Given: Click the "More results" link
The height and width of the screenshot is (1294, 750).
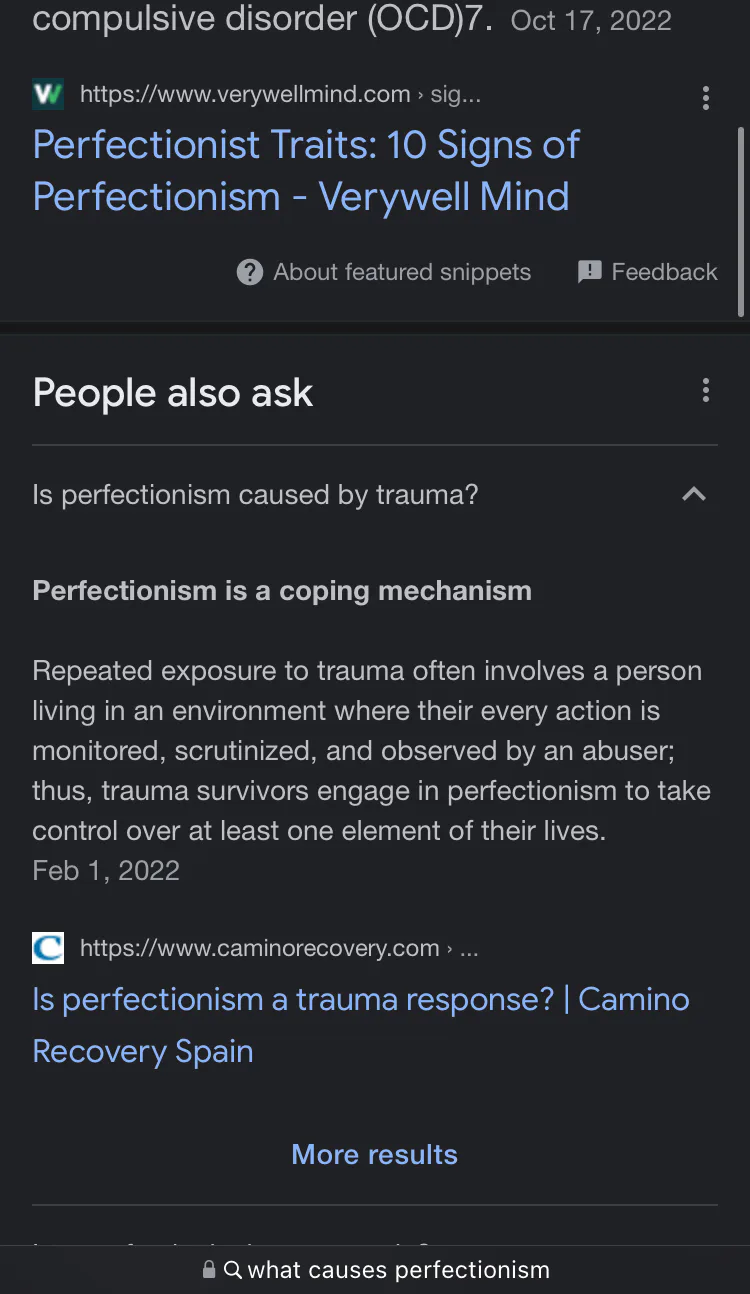Looking at the screenshot, I should click(374, 1154).
